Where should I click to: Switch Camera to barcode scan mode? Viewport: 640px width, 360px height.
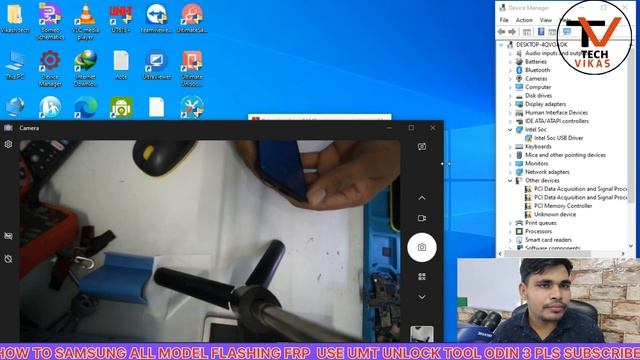coord(422,277)
